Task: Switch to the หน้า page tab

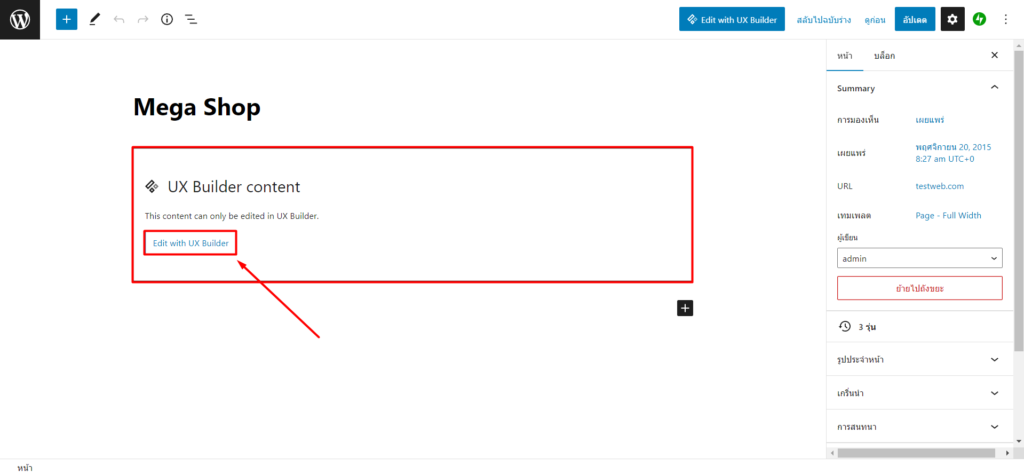Action: tap(845, 55)
